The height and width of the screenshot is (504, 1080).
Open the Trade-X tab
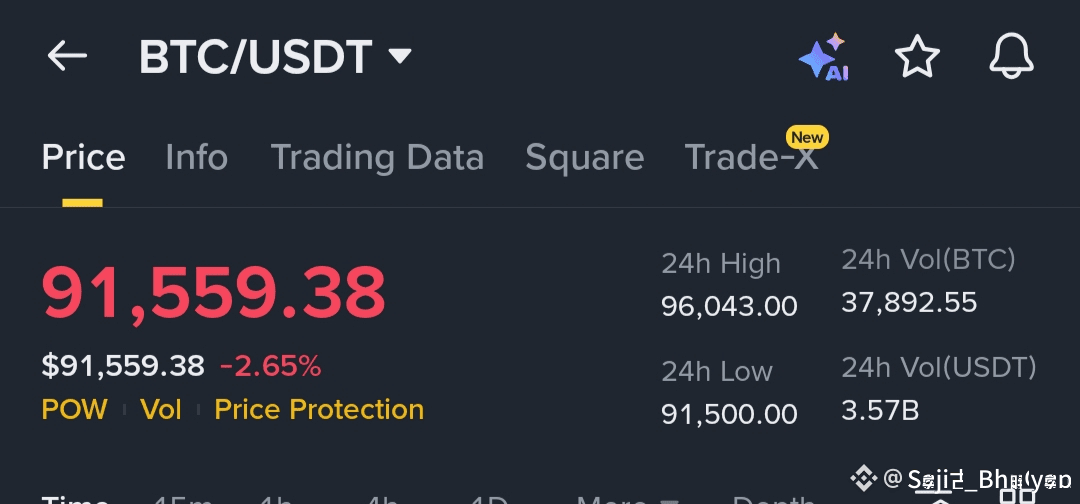click(750, 158)
